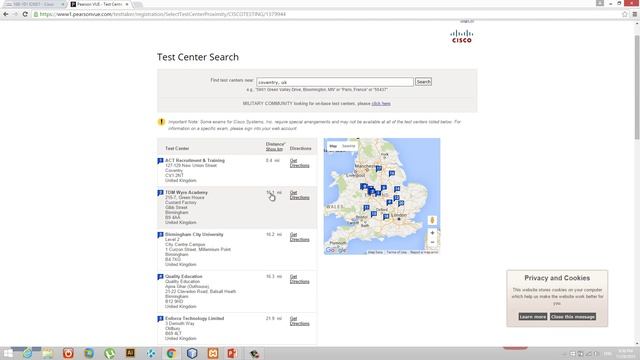Click 'Close this message' cookie button
This screenshot has height=360, width=640.
click(573, 317)
